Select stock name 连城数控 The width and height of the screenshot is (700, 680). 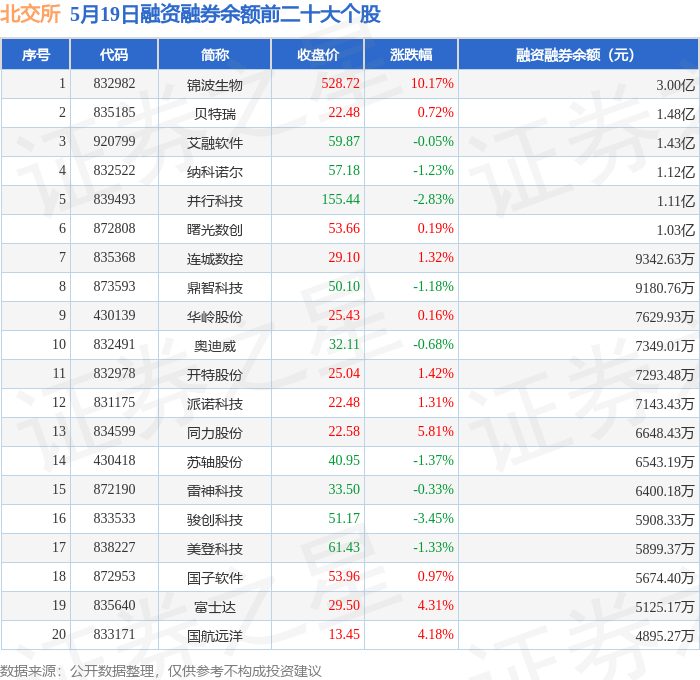[x=215, y=259]
